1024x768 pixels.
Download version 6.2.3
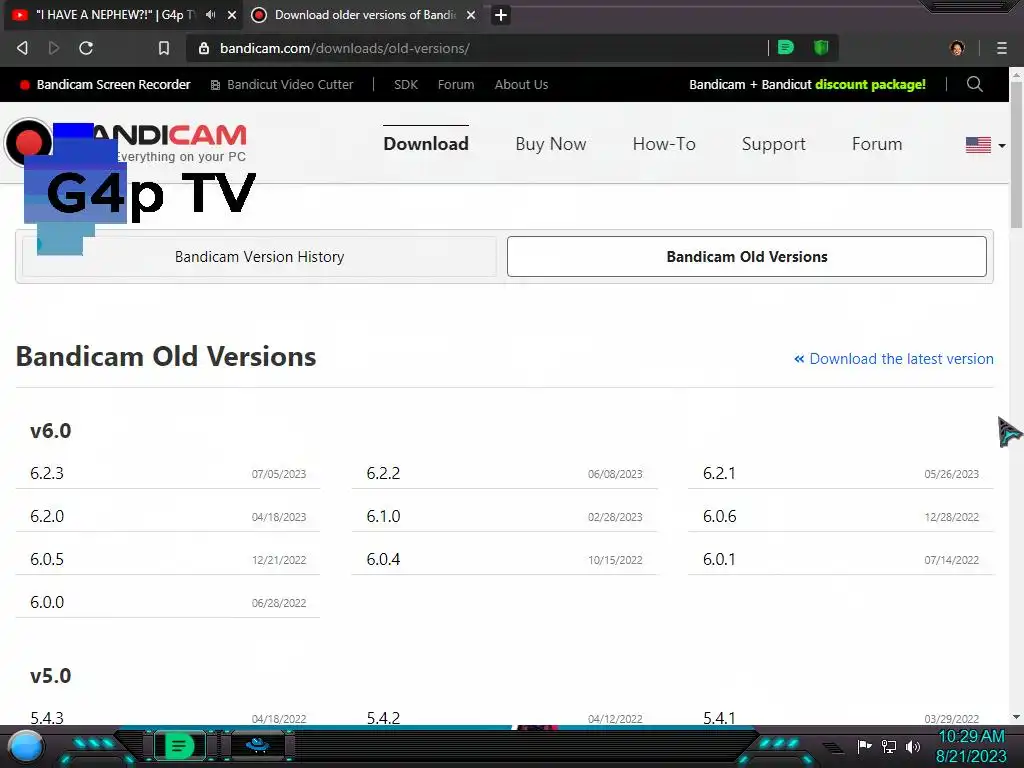[168, 473]
